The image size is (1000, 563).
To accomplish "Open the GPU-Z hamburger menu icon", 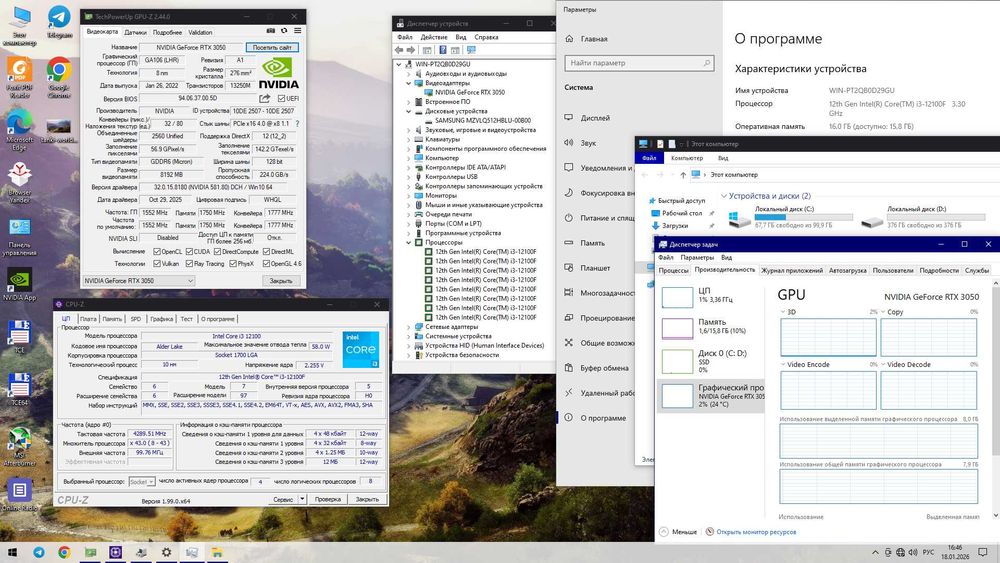I will tap(297, 31).
